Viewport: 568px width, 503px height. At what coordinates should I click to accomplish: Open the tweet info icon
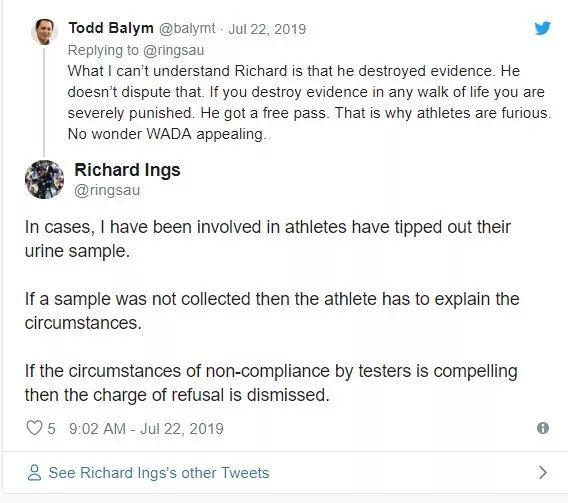543,428
